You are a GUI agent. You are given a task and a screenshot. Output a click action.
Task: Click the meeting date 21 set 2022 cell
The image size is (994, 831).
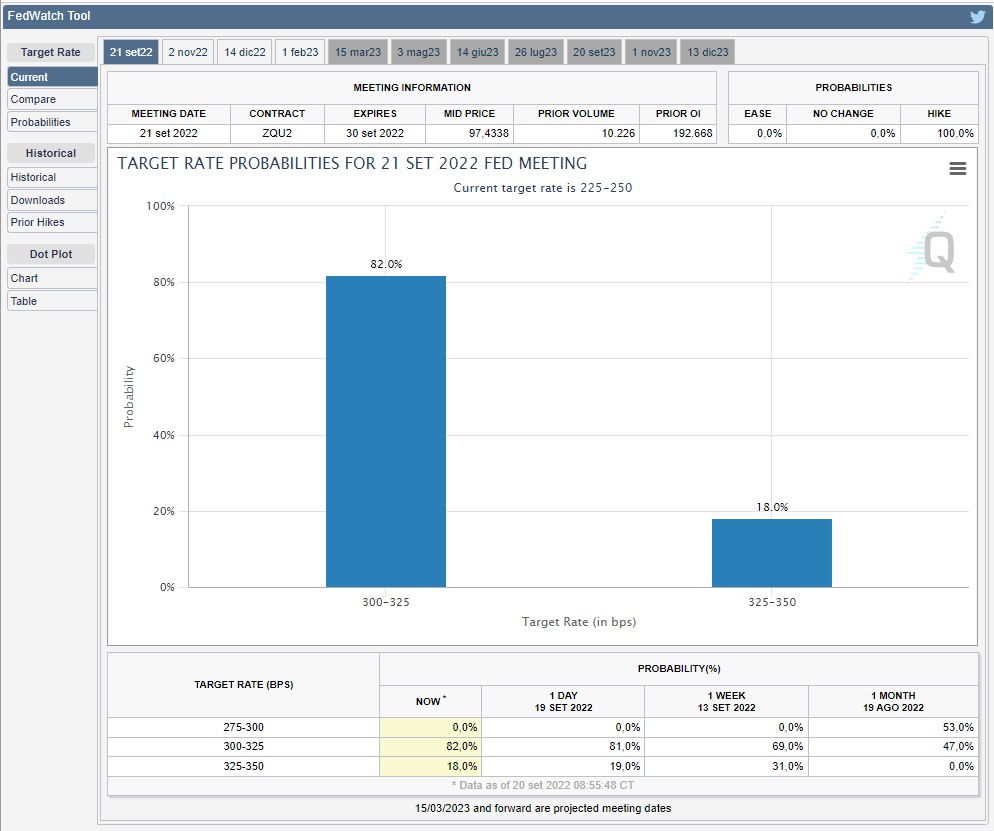[x=169, y=133]
